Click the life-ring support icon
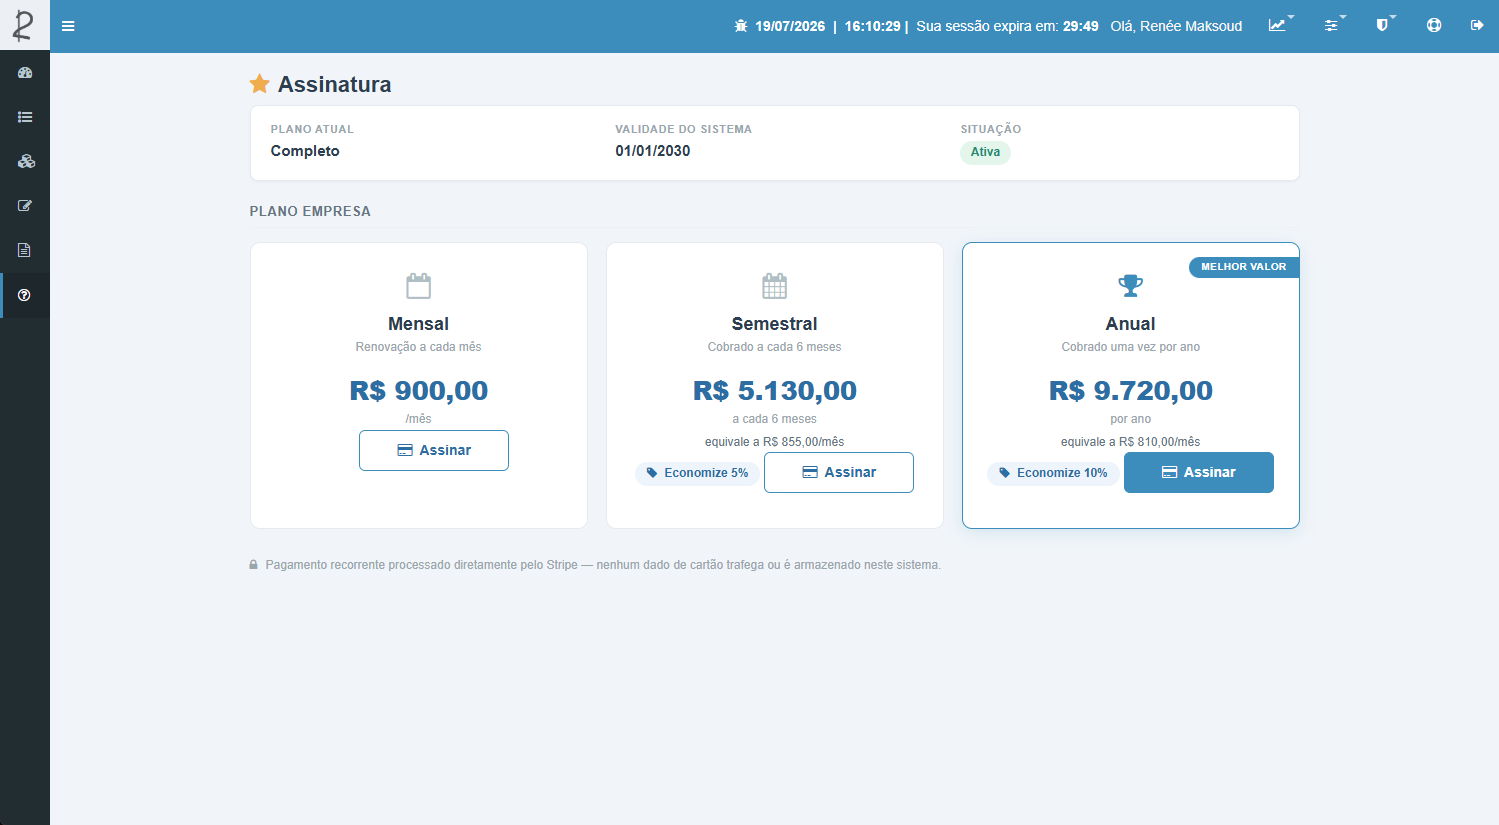 point(1434,25)
